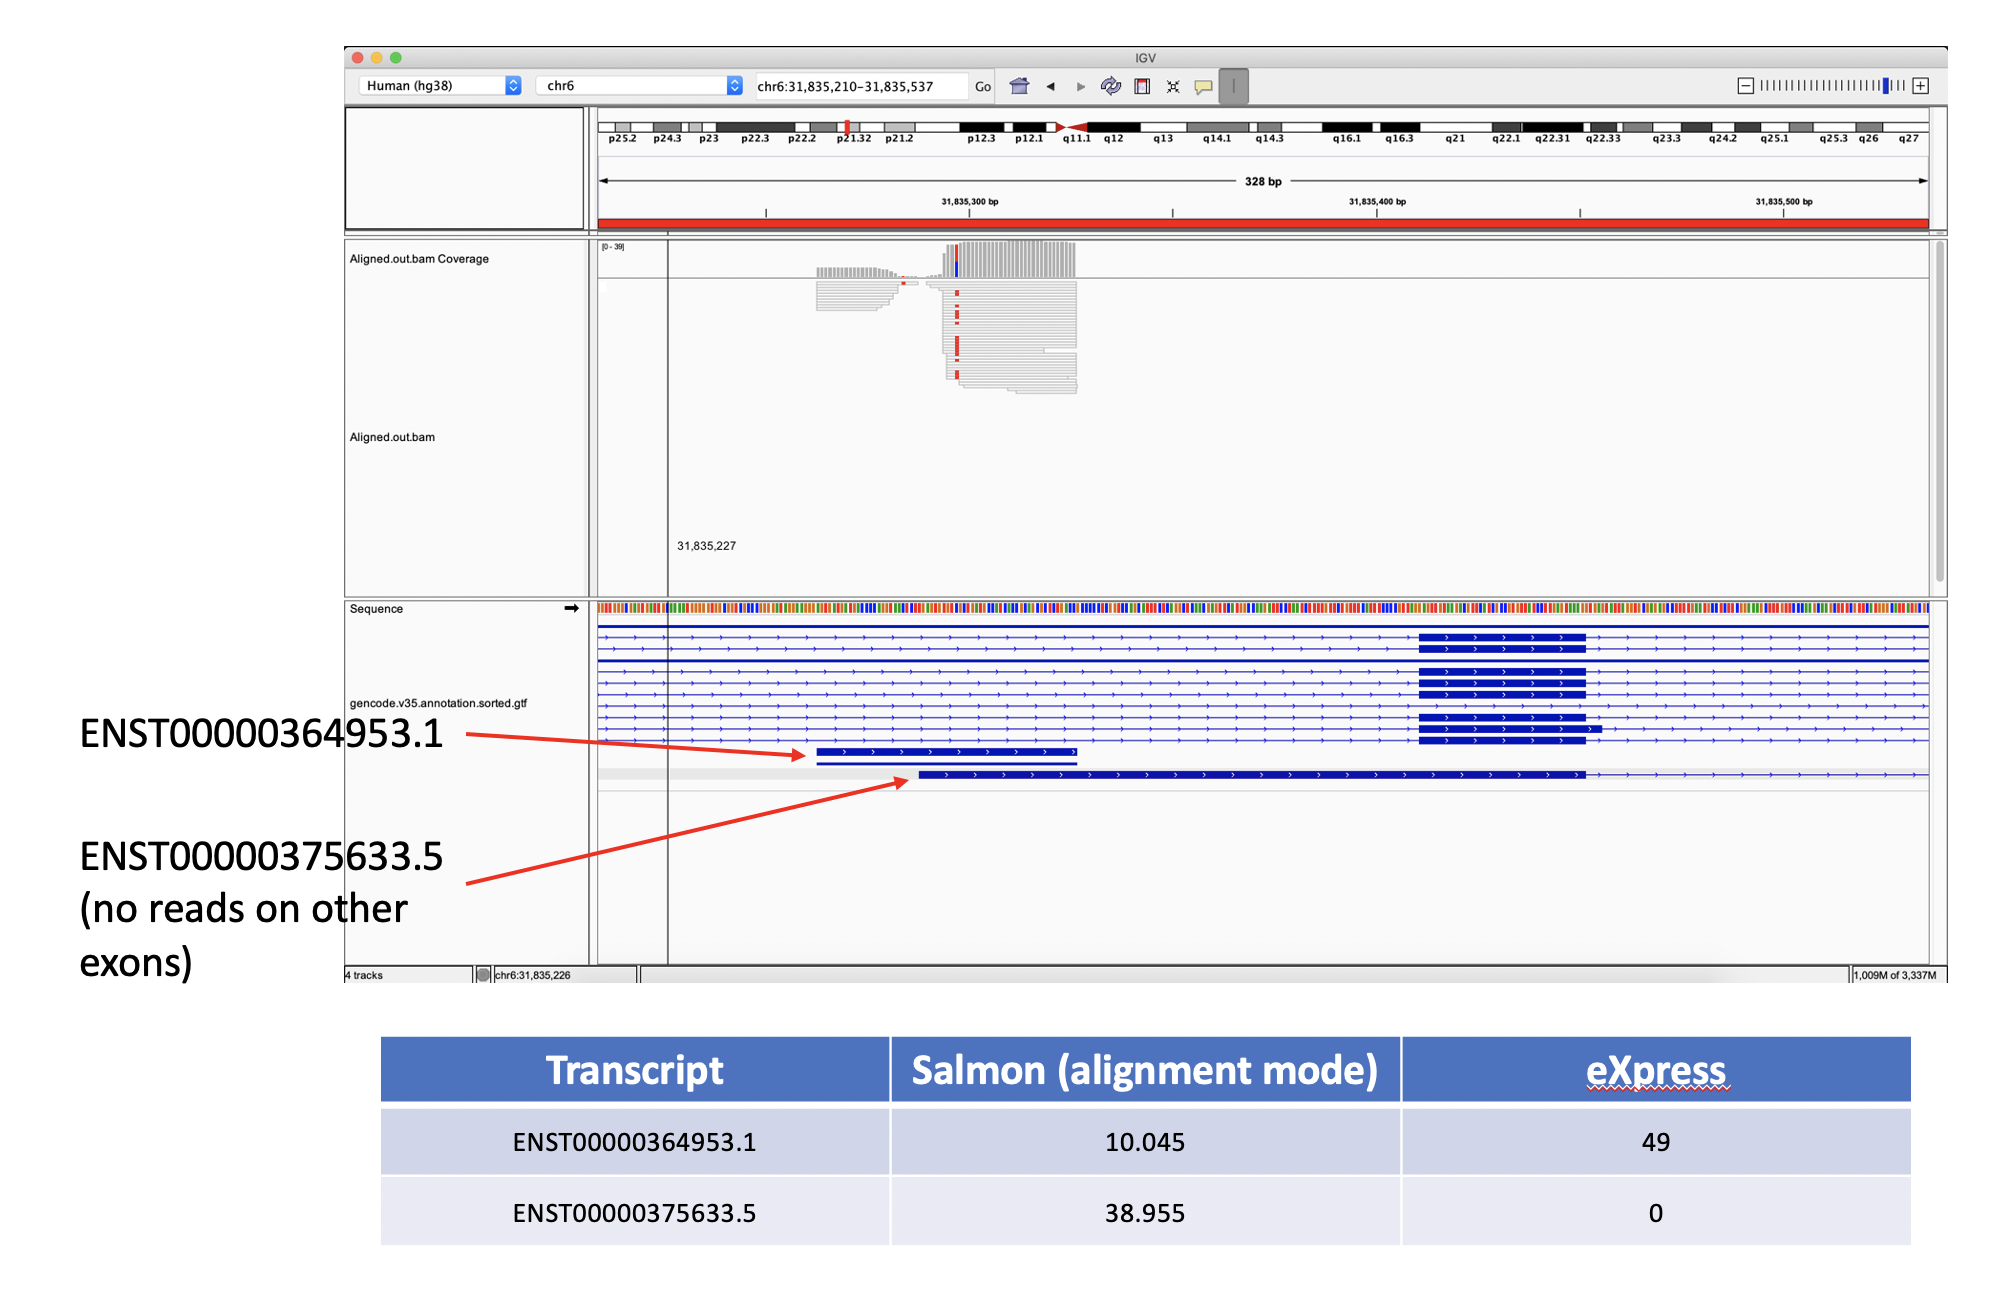Toggle the yellow tooltip popup behavior icon
The width and height of the screenshot is (1996, 1290).
coord(1203,86)
